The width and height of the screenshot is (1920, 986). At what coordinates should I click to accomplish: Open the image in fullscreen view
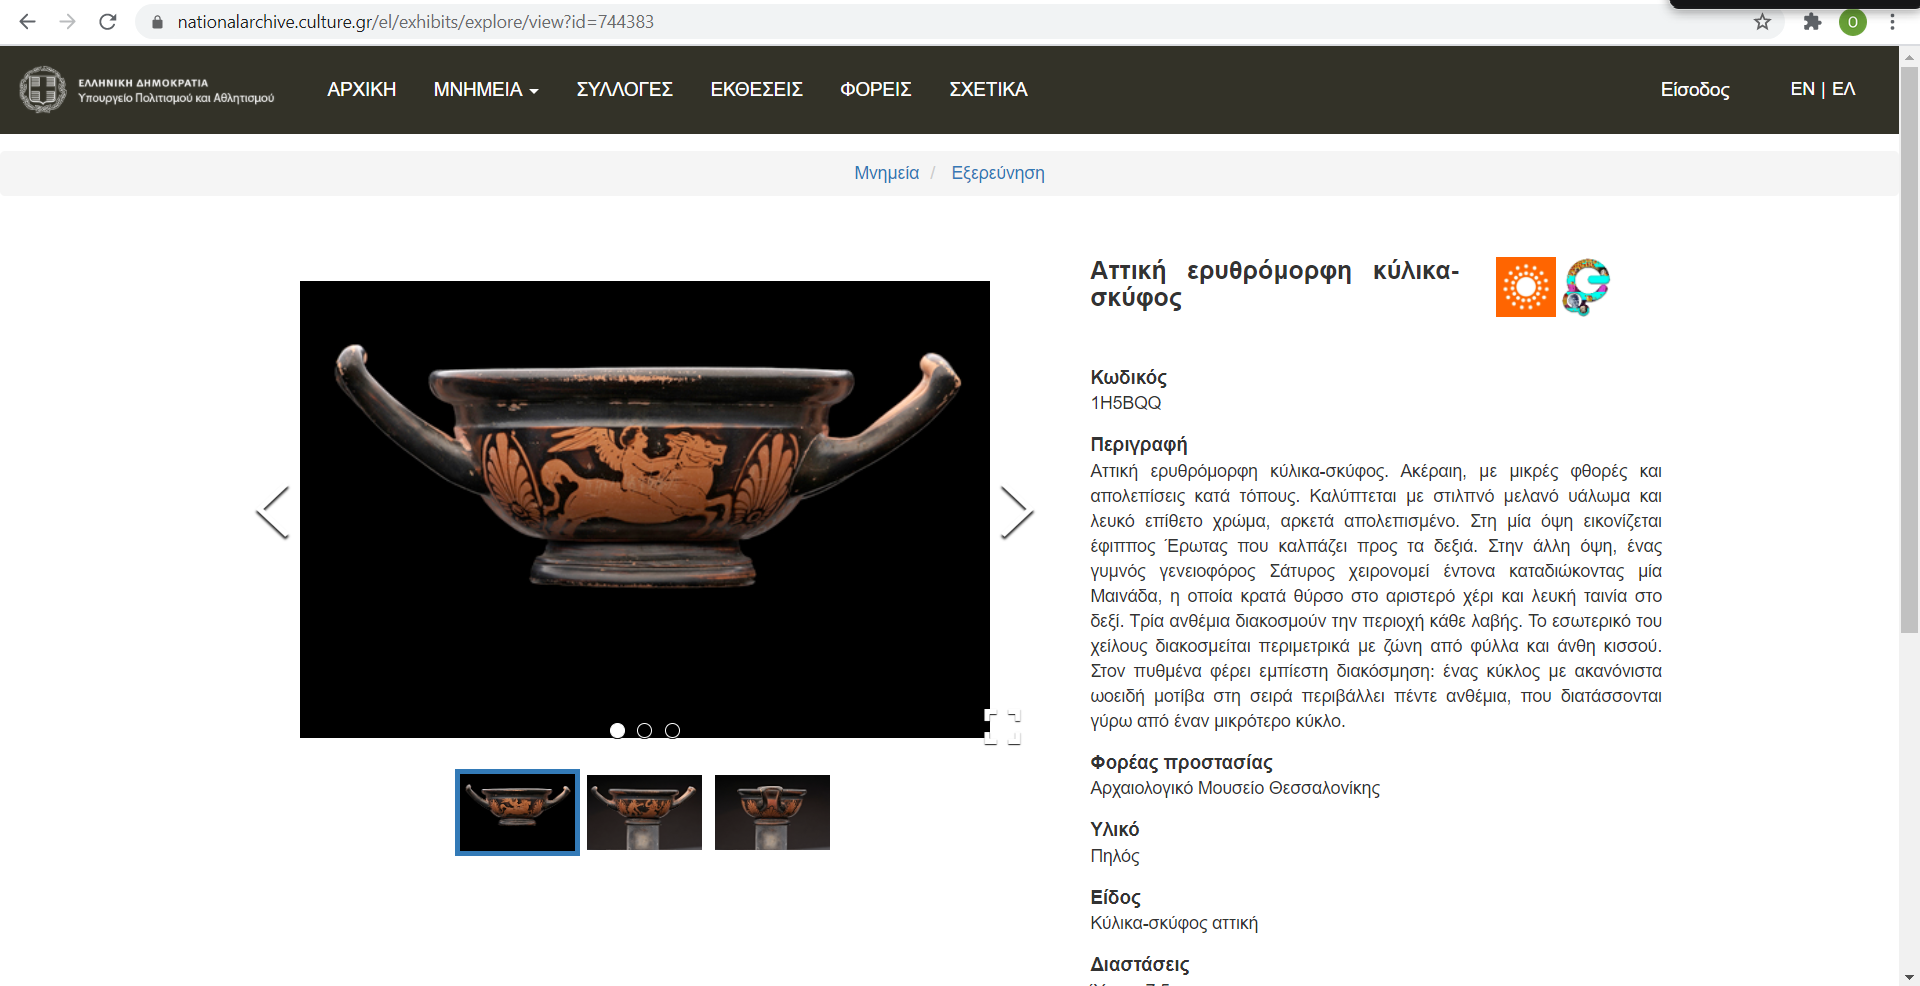point(1002,727)
